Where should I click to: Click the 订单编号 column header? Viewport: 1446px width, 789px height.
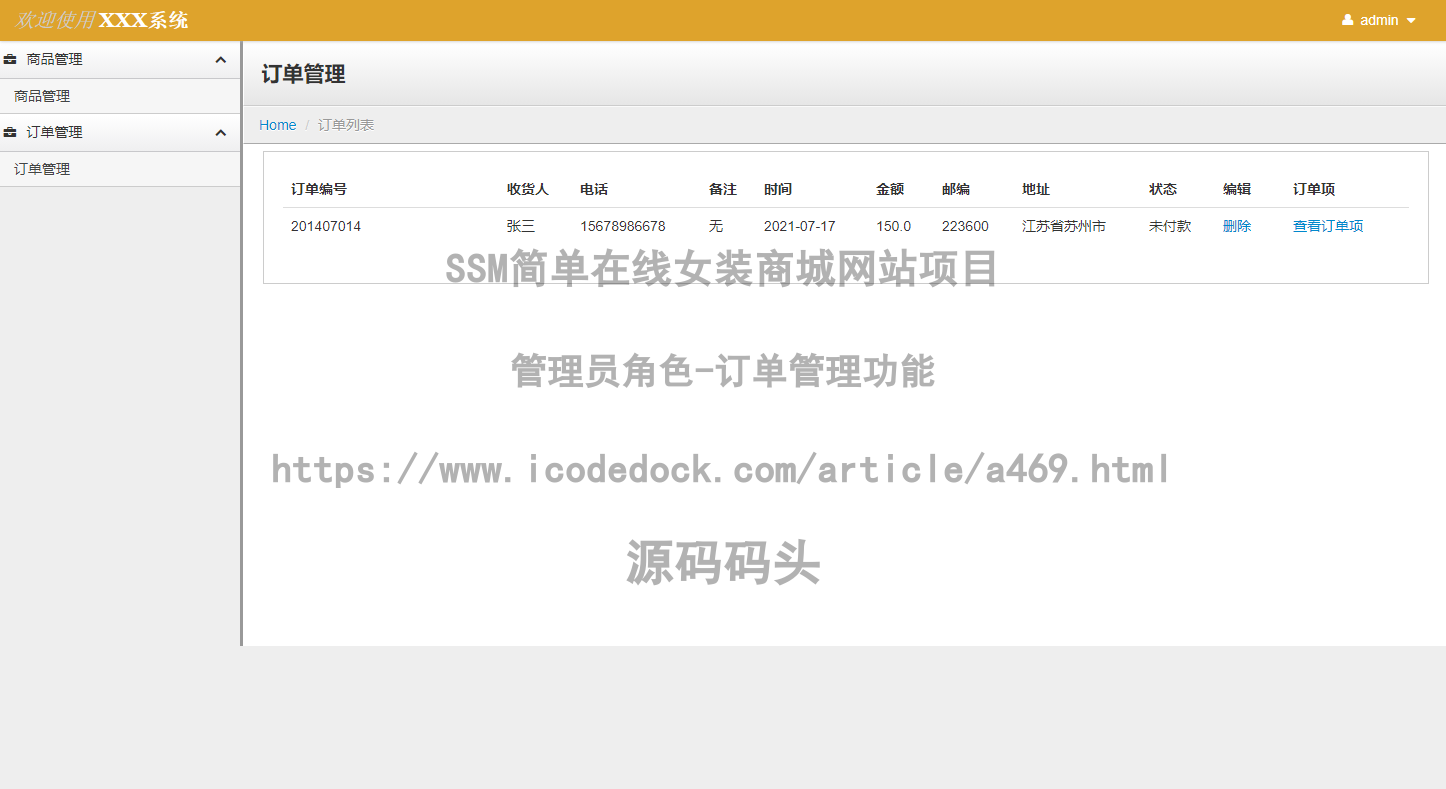tap(318, 188)
